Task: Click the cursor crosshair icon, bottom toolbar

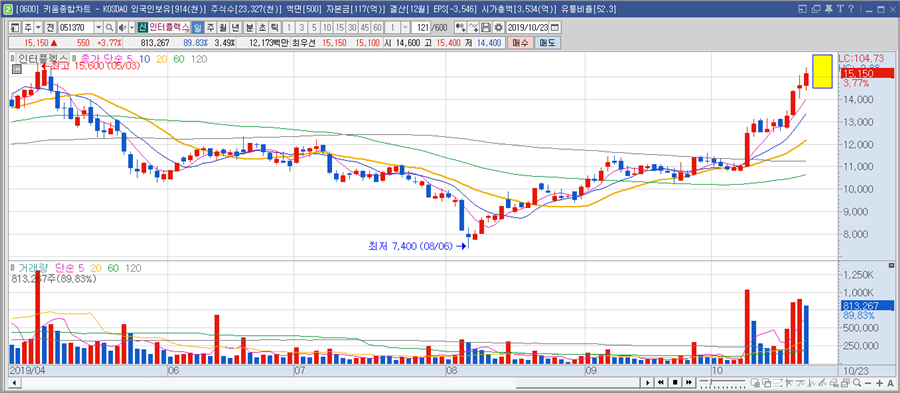Action: [x=789, y=383]
